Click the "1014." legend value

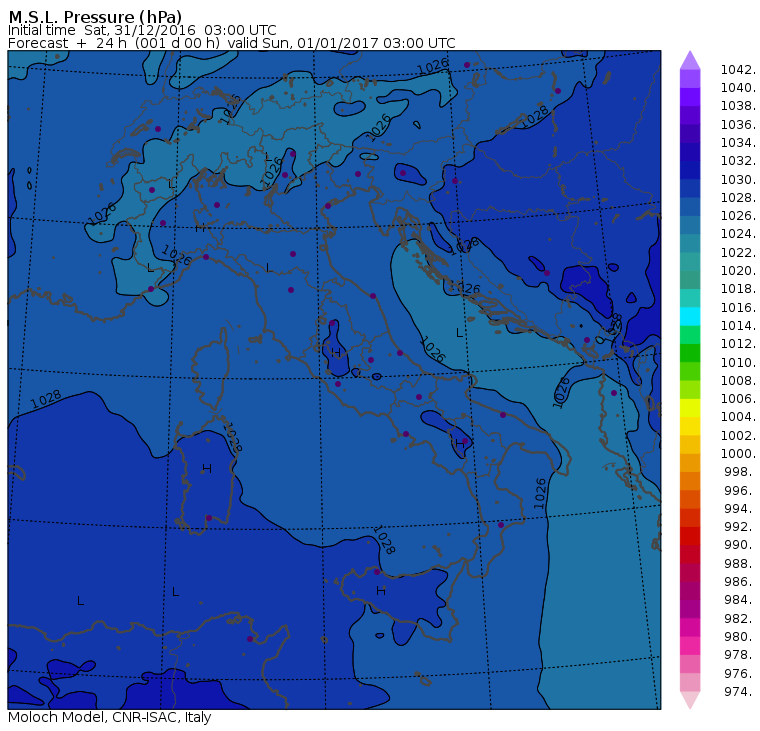[x=738, y=326]
